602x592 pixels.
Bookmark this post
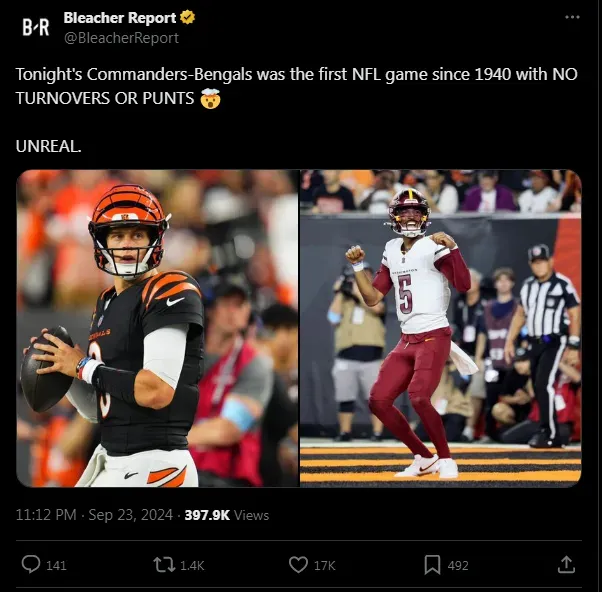432,565
